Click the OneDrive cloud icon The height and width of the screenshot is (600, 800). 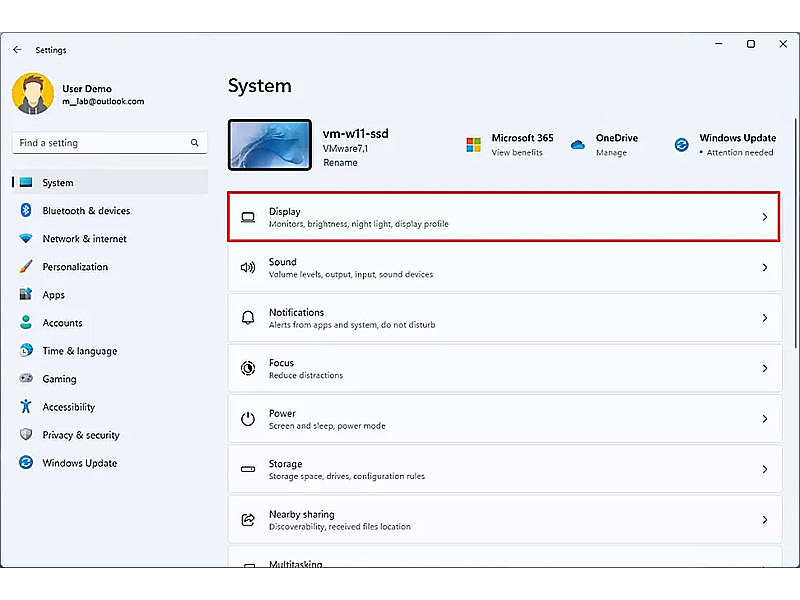(578, 145)
